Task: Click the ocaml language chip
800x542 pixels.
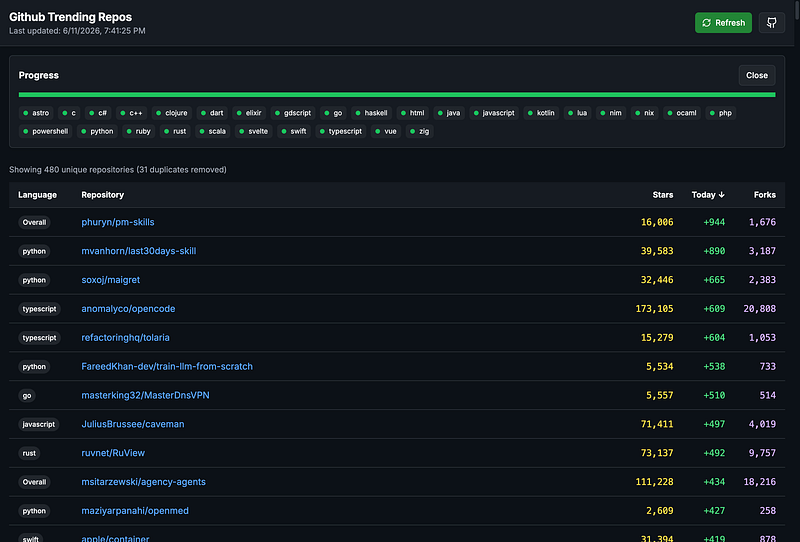Action: coord(682,113)
